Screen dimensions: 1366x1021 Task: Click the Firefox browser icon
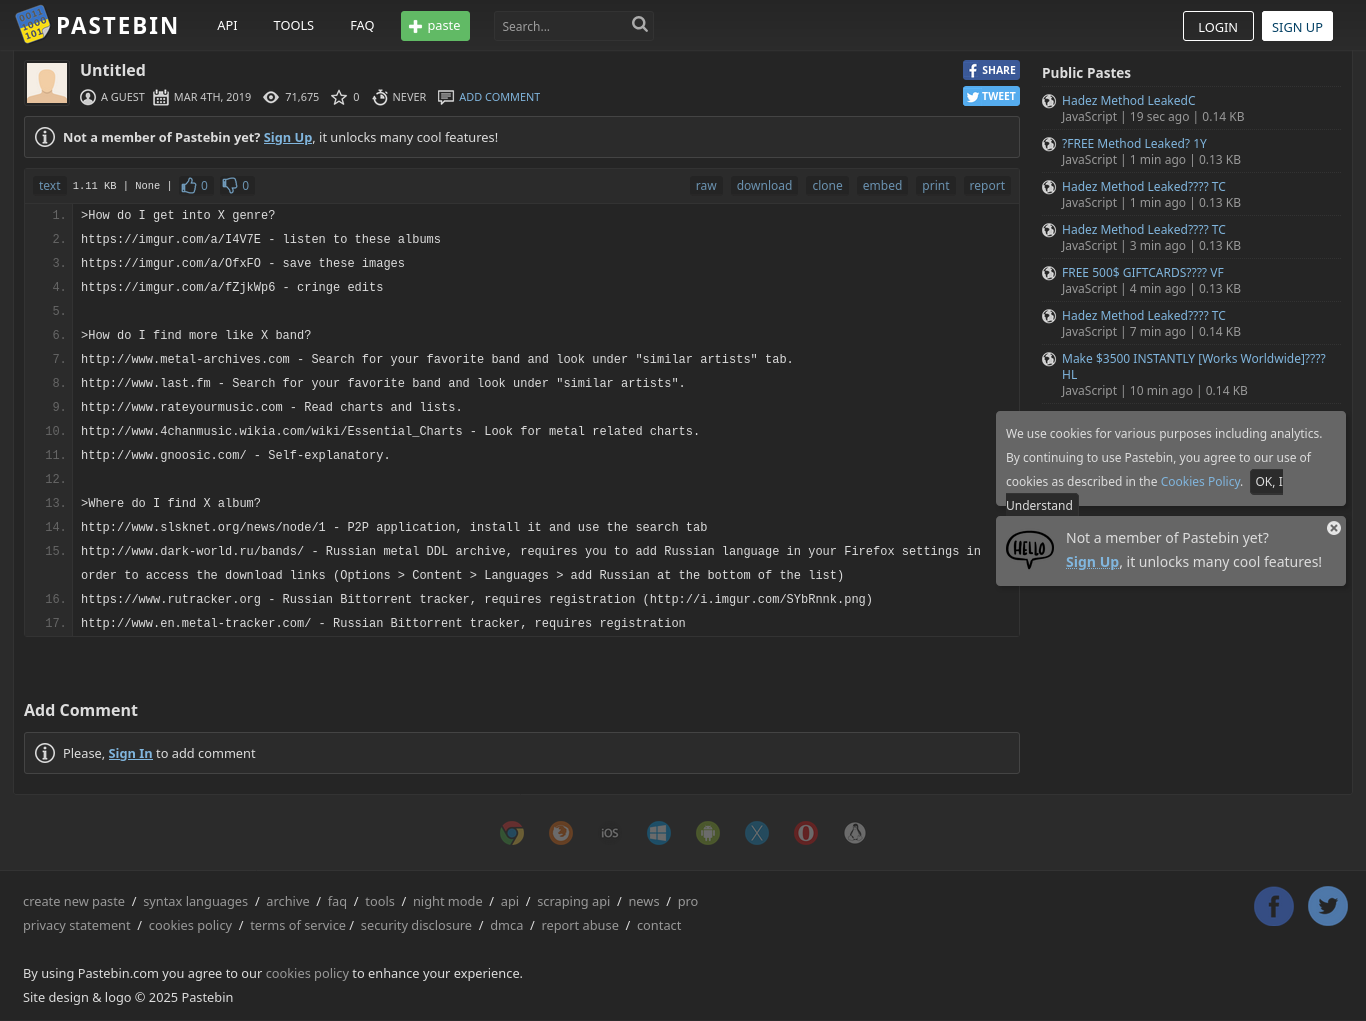pos(561,833)
